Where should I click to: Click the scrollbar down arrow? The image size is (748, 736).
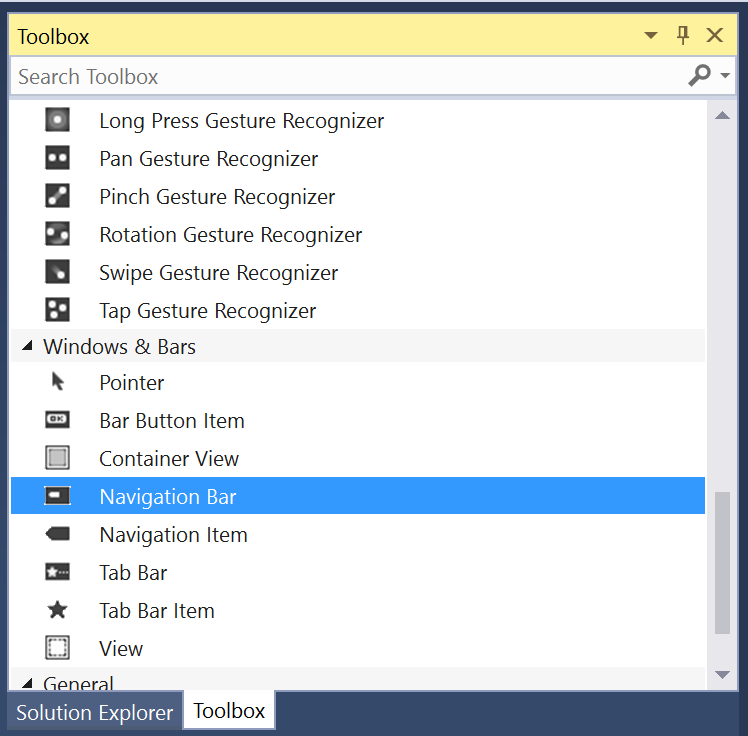pos(722,674)
